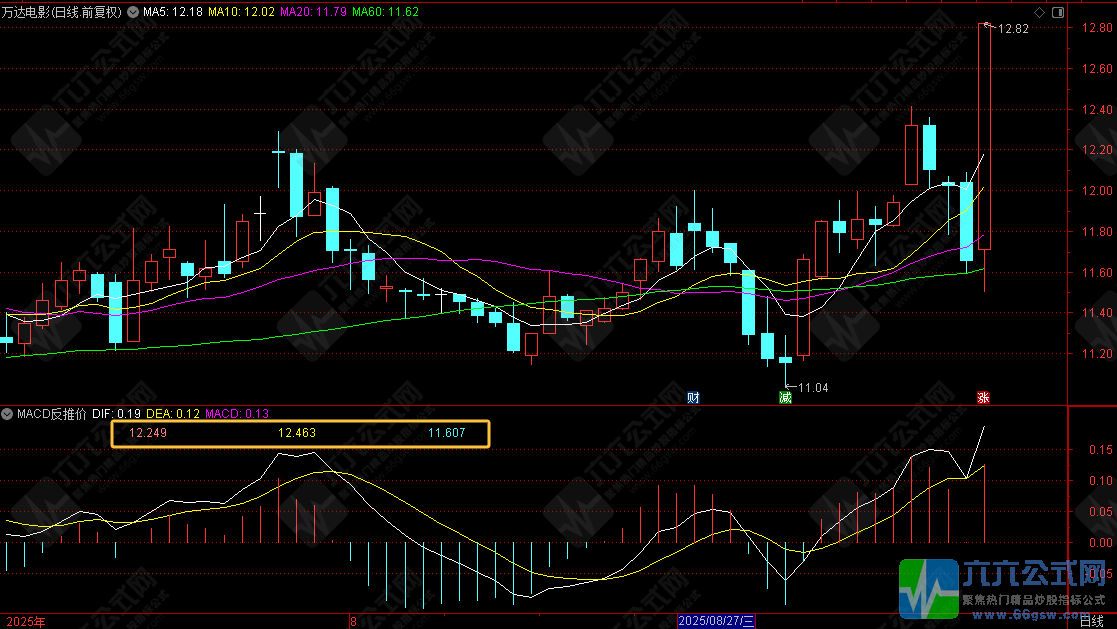Click the 减 shareholding reduction marker icon
1117x629 pixels.
click(x=785, y=397)
